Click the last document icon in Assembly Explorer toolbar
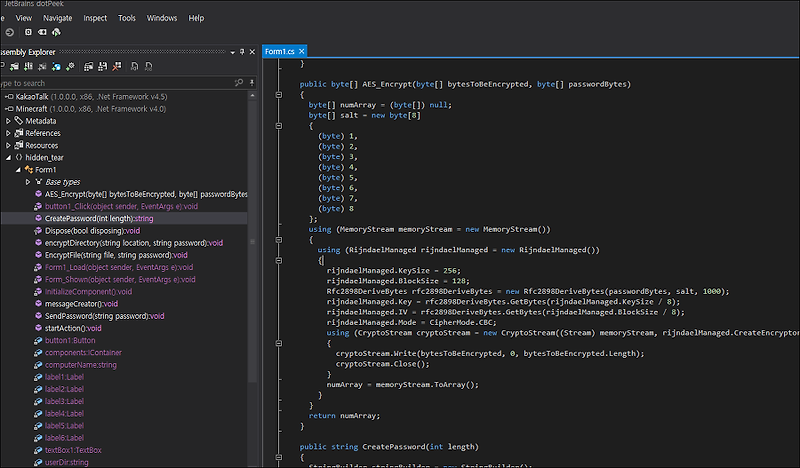Image resolution: width=800 pixels, height=468 pixels. pyautogui.click(x=148, y=66)
